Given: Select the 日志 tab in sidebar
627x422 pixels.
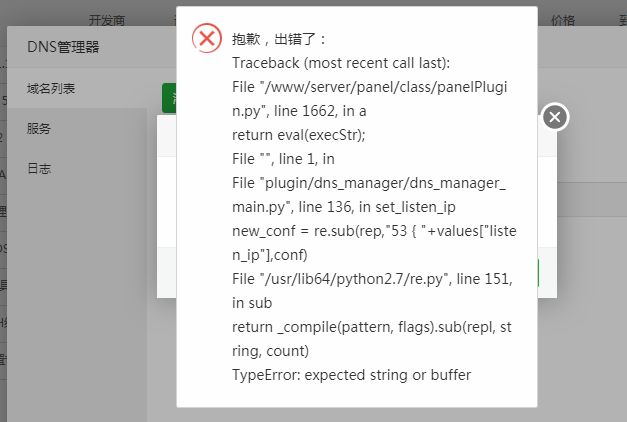Looking at the screenshot, I should coord(39,168).
